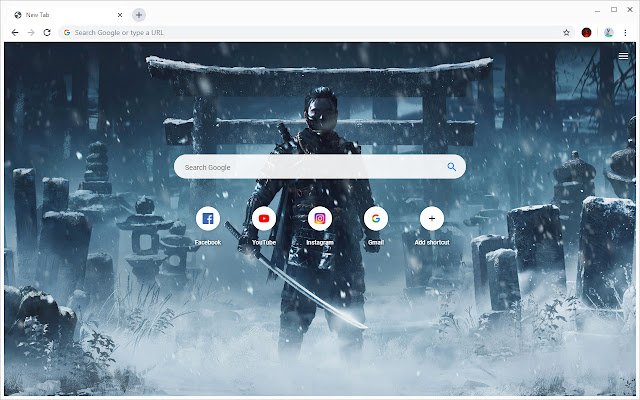640x400 pixels.
Task: Open the Facebook shortcut icon
Action: point(208,218)
